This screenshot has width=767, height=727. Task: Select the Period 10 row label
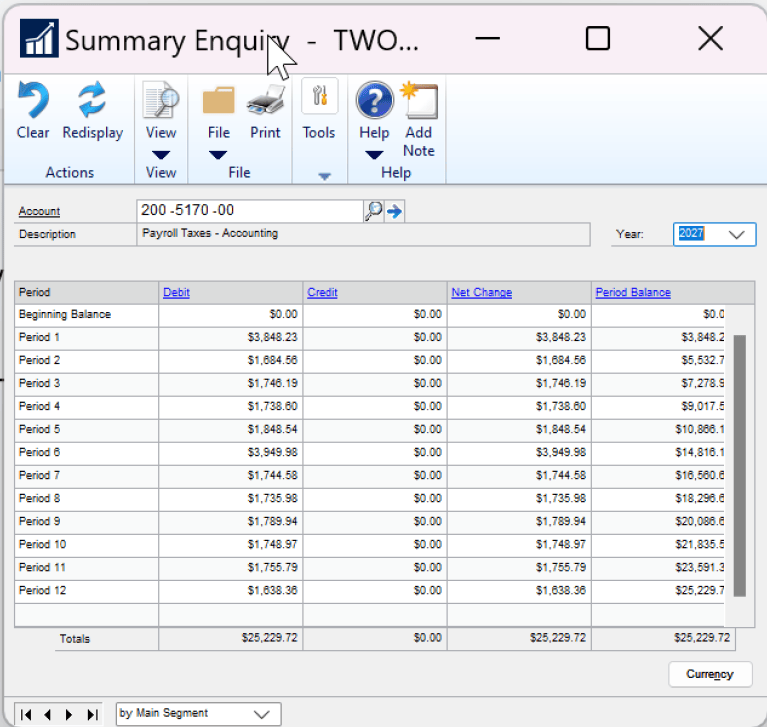(42, 544)
